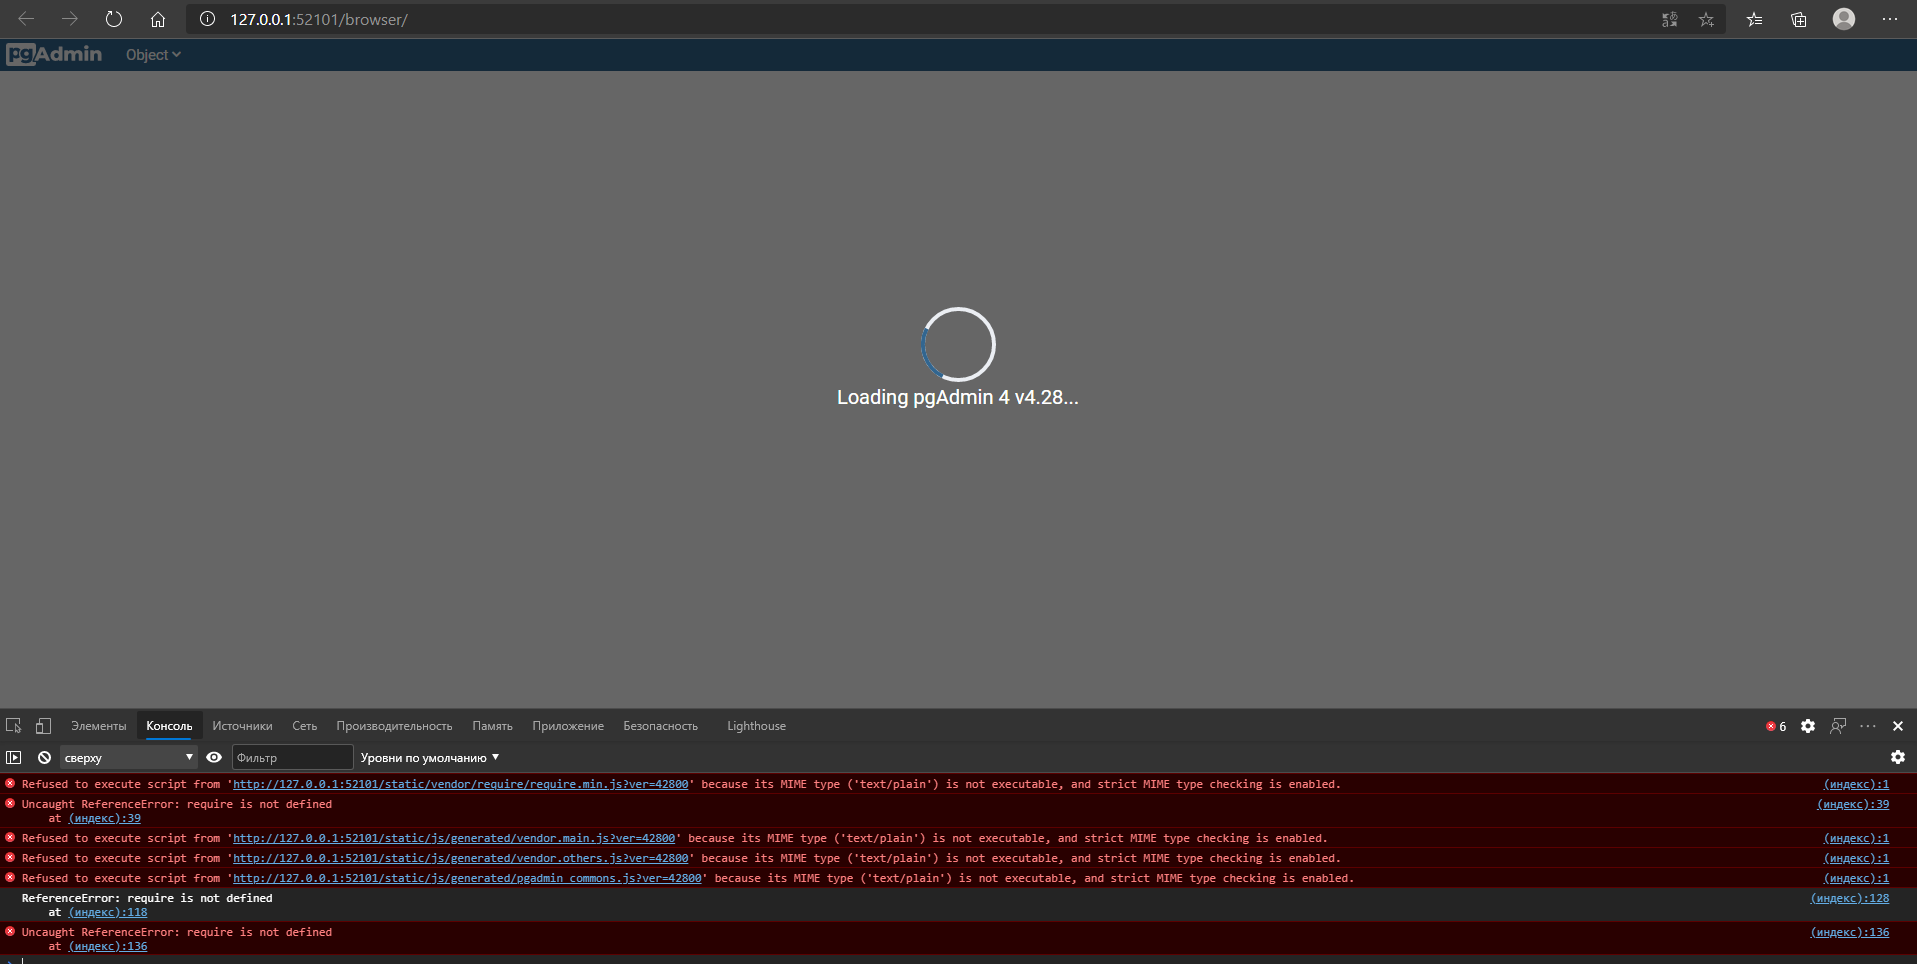The height and width of the screenshot is (964, 1917).
Task: Toggle the console sidebar panel icon
Action: coord(14,758)
